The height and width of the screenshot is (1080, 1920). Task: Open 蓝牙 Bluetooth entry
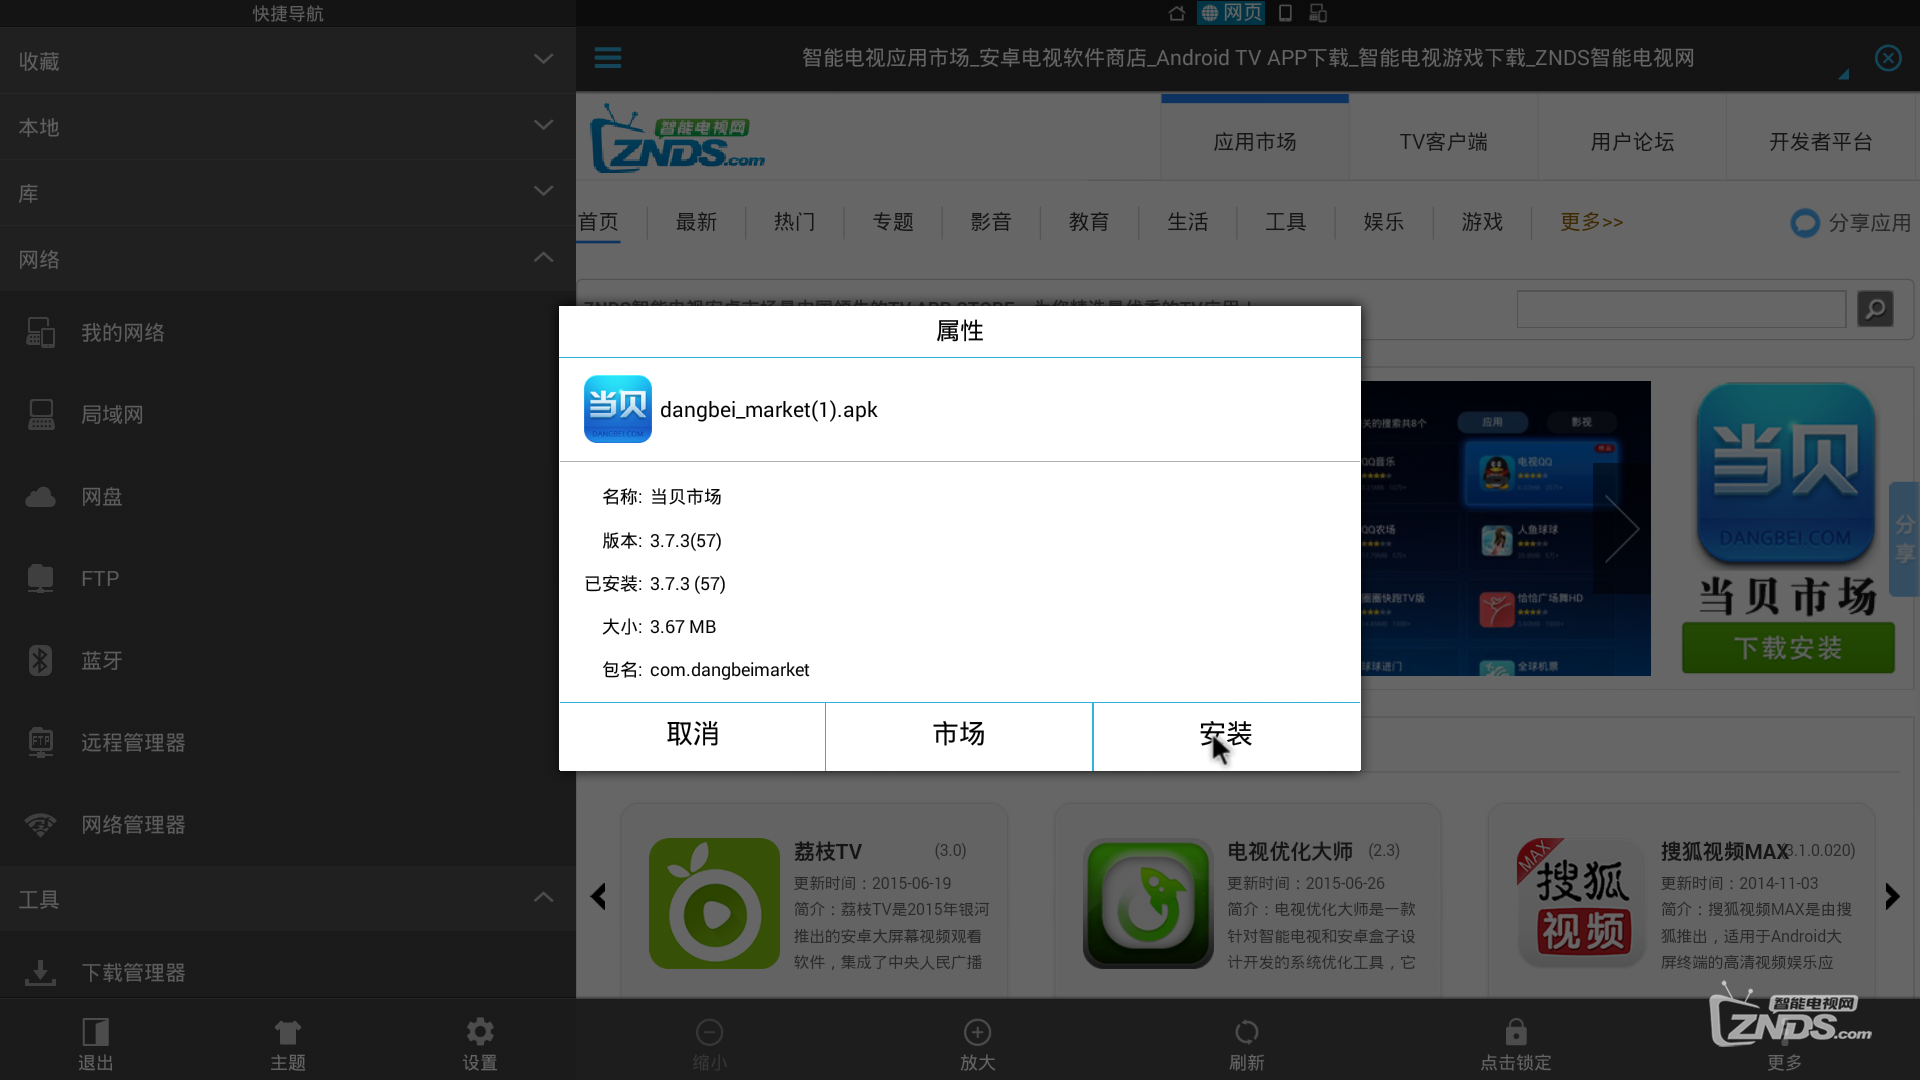pyautogui.click(x=287, y=660)
